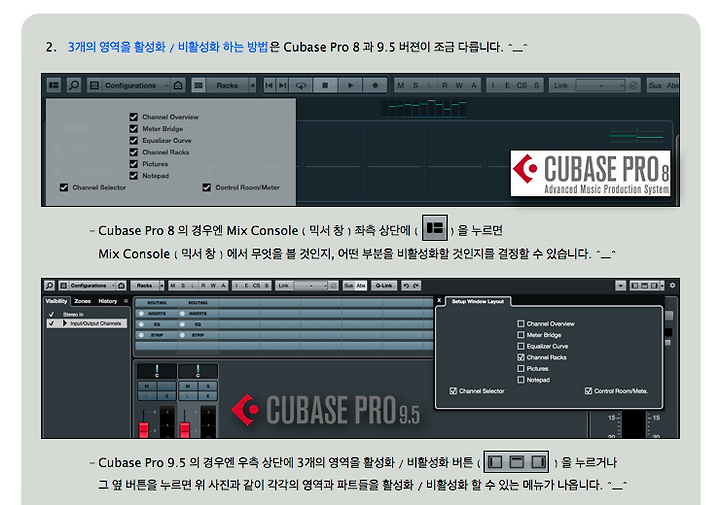720x505 pixels.
Task: Click Q-Link button in Cubase 9.5 toolbar
Action: pyautogui.click(x=384, y=286)
